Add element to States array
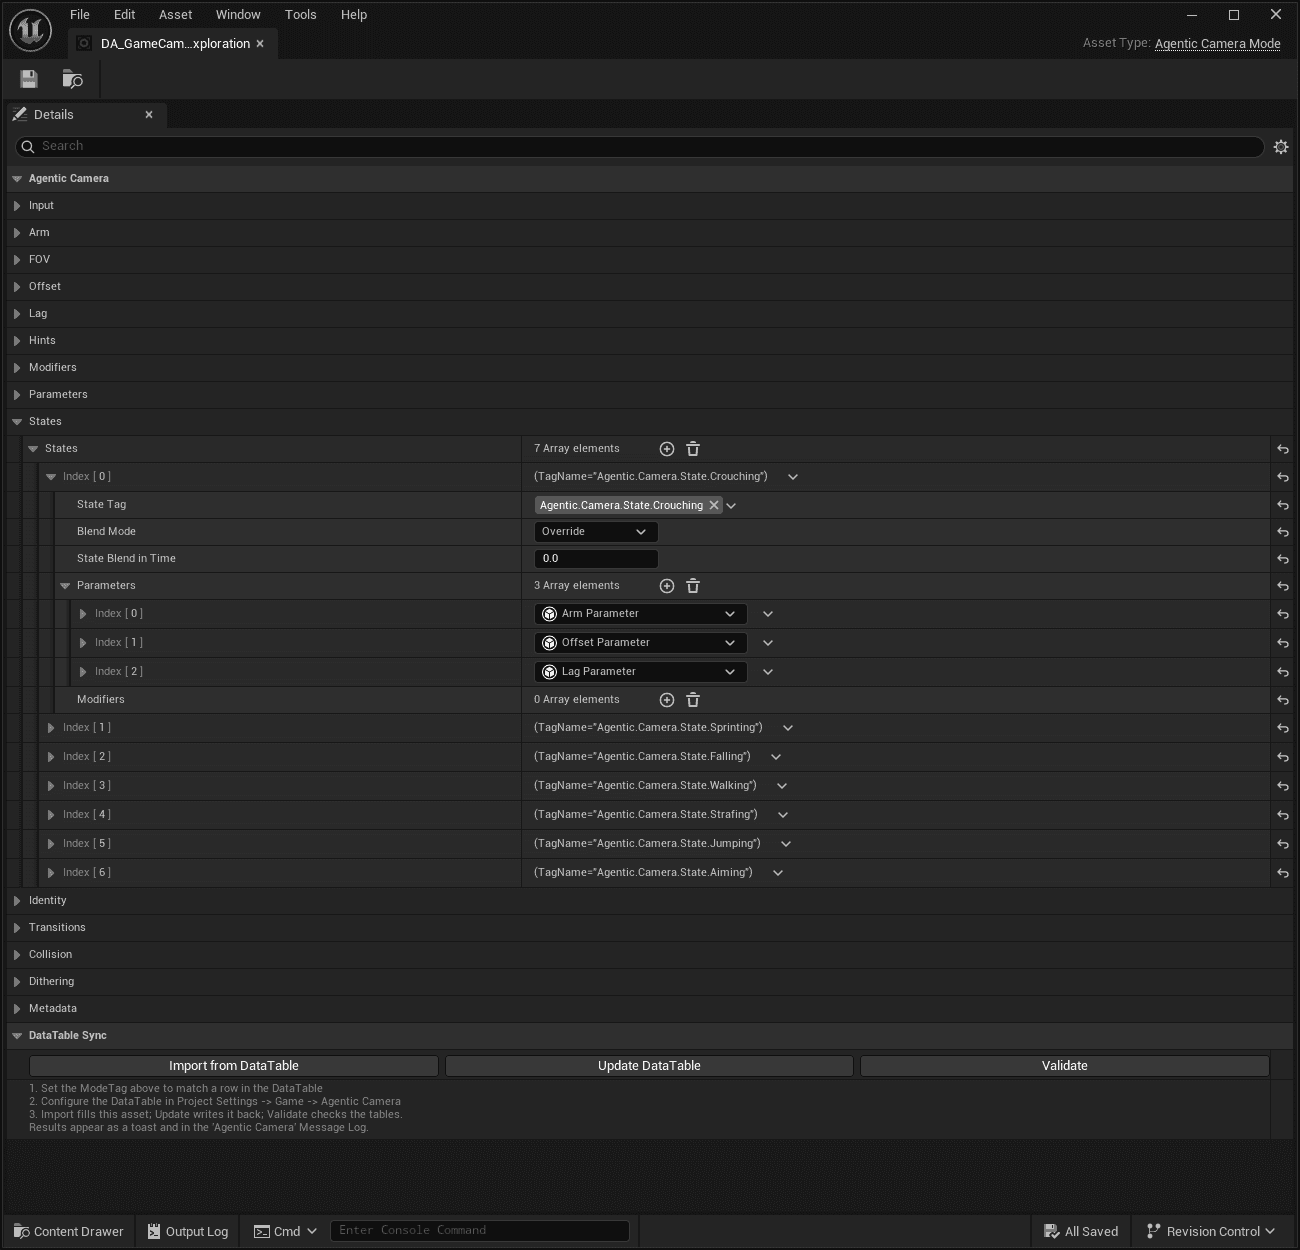This screenshot has width=1300, height=1250. click(667, 449)
